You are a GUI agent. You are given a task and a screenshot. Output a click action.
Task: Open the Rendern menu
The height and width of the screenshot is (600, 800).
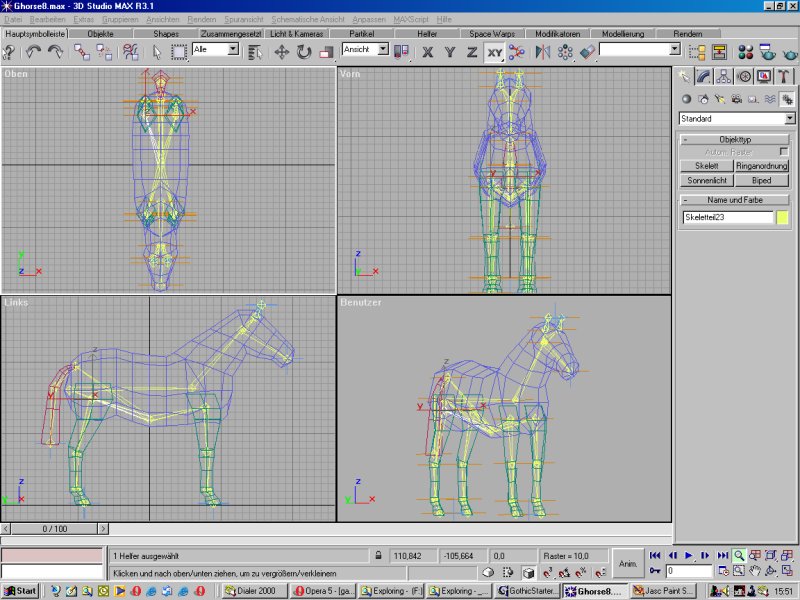[x=201, y=19]
